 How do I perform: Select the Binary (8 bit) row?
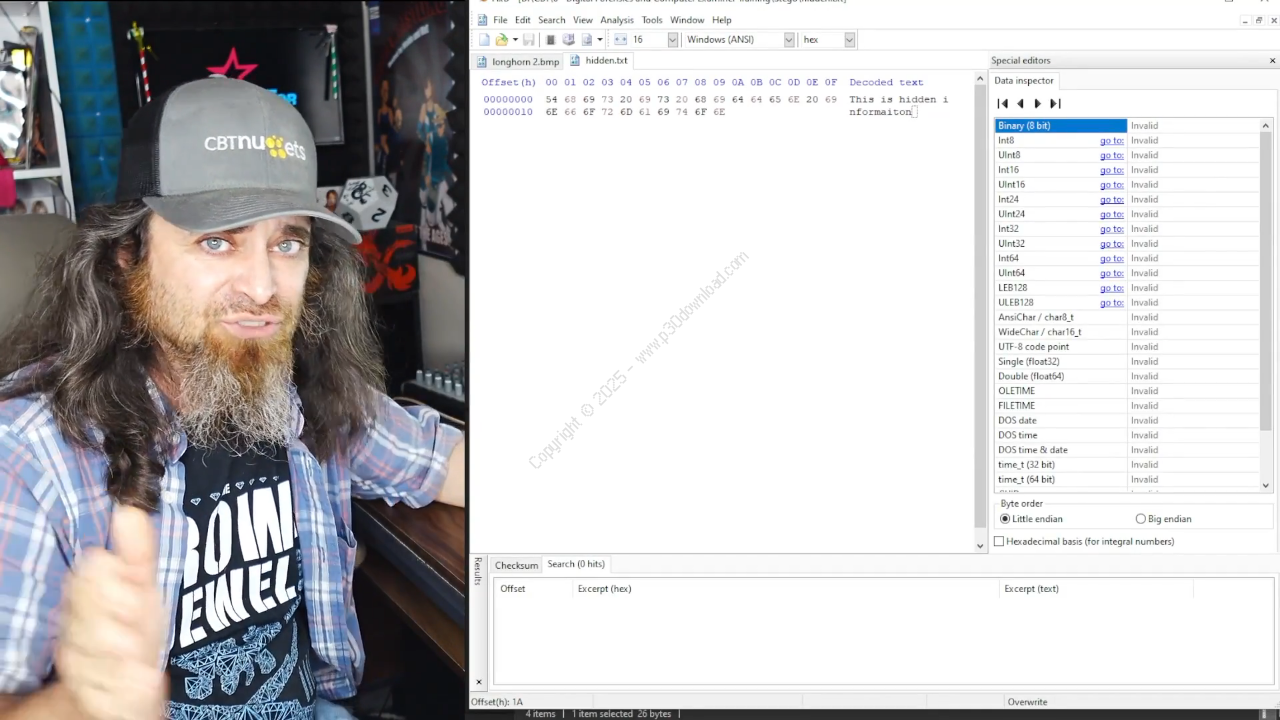[1127, 125]
